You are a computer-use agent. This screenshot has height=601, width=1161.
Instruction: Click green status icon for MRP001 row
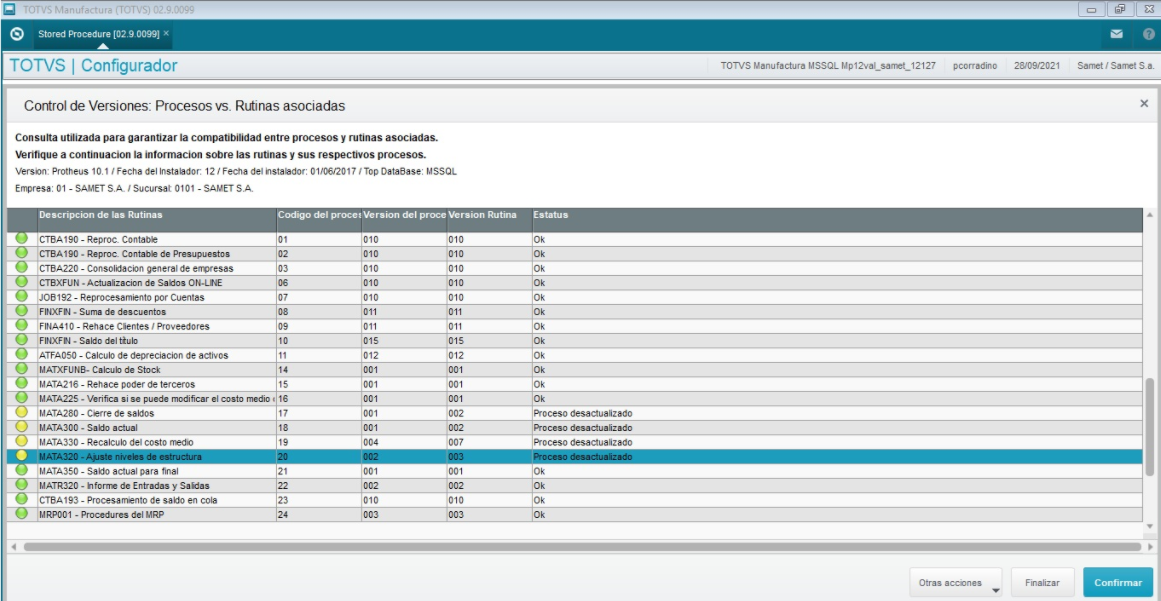tap(21, 514)
